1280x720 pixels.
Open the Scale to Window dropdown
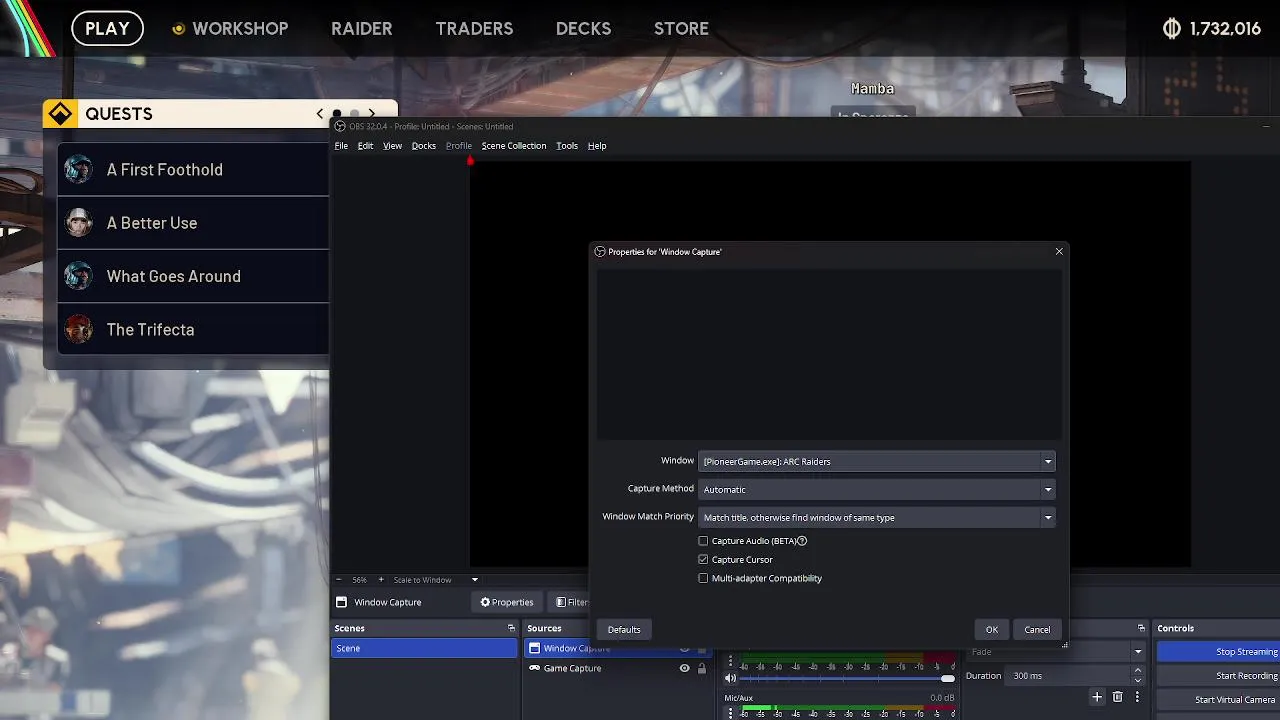tap(435, 580)
